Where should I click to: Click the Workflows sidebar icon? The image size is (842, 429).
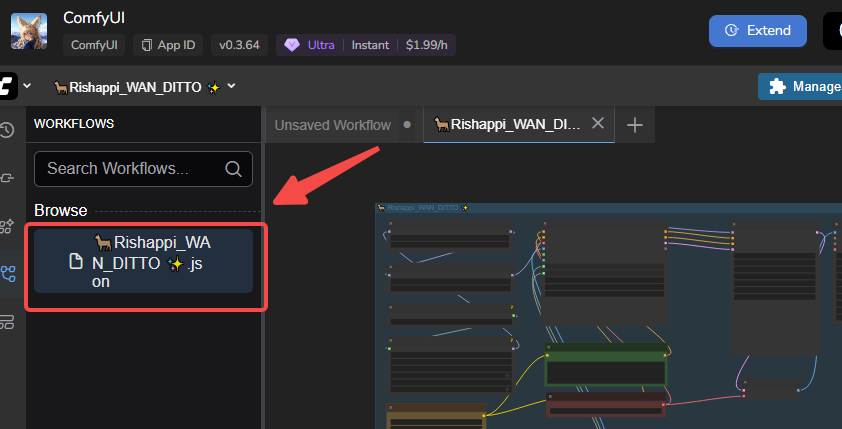click(x=8, y=274)
